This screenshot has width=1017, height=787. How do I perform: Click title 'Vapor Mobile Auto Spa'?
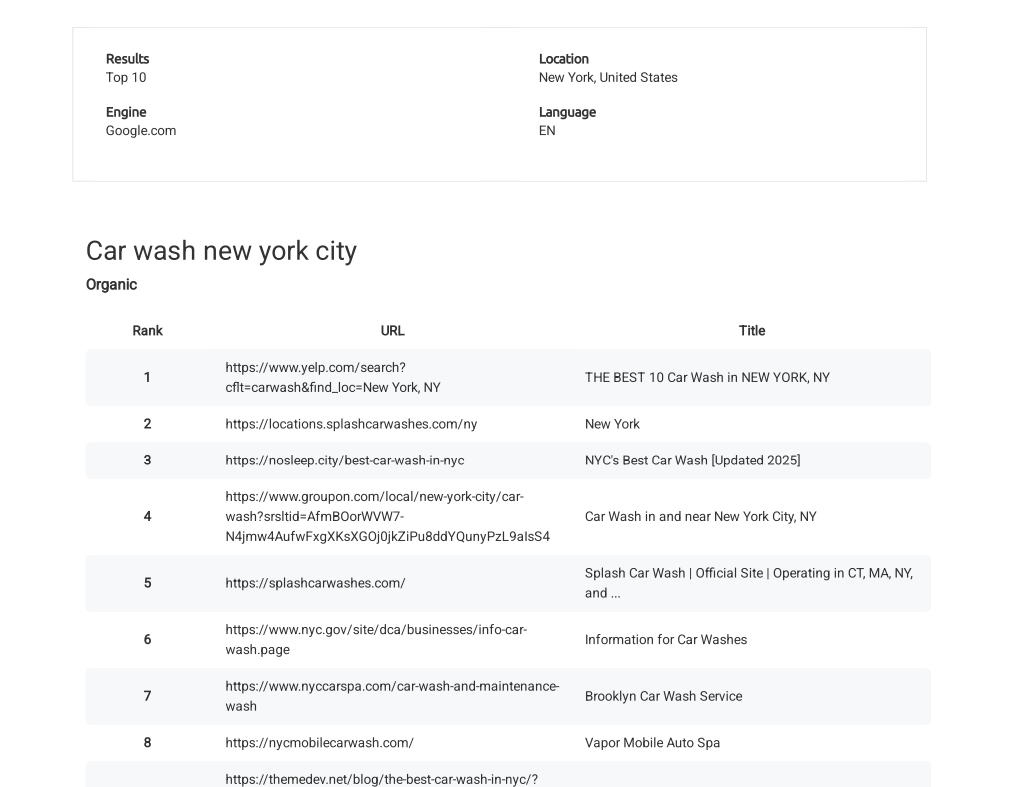pyautogui.click(x=652, y=743)
